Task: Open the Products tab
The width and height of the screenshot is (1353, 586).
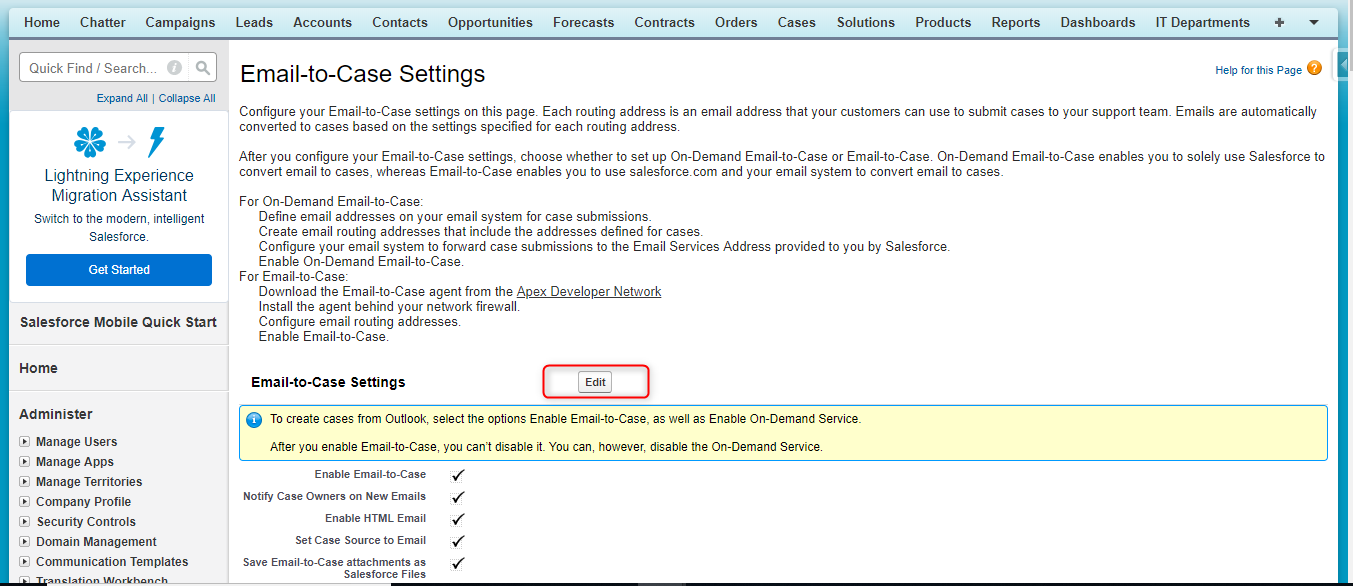Action: [x=943, y=22]
